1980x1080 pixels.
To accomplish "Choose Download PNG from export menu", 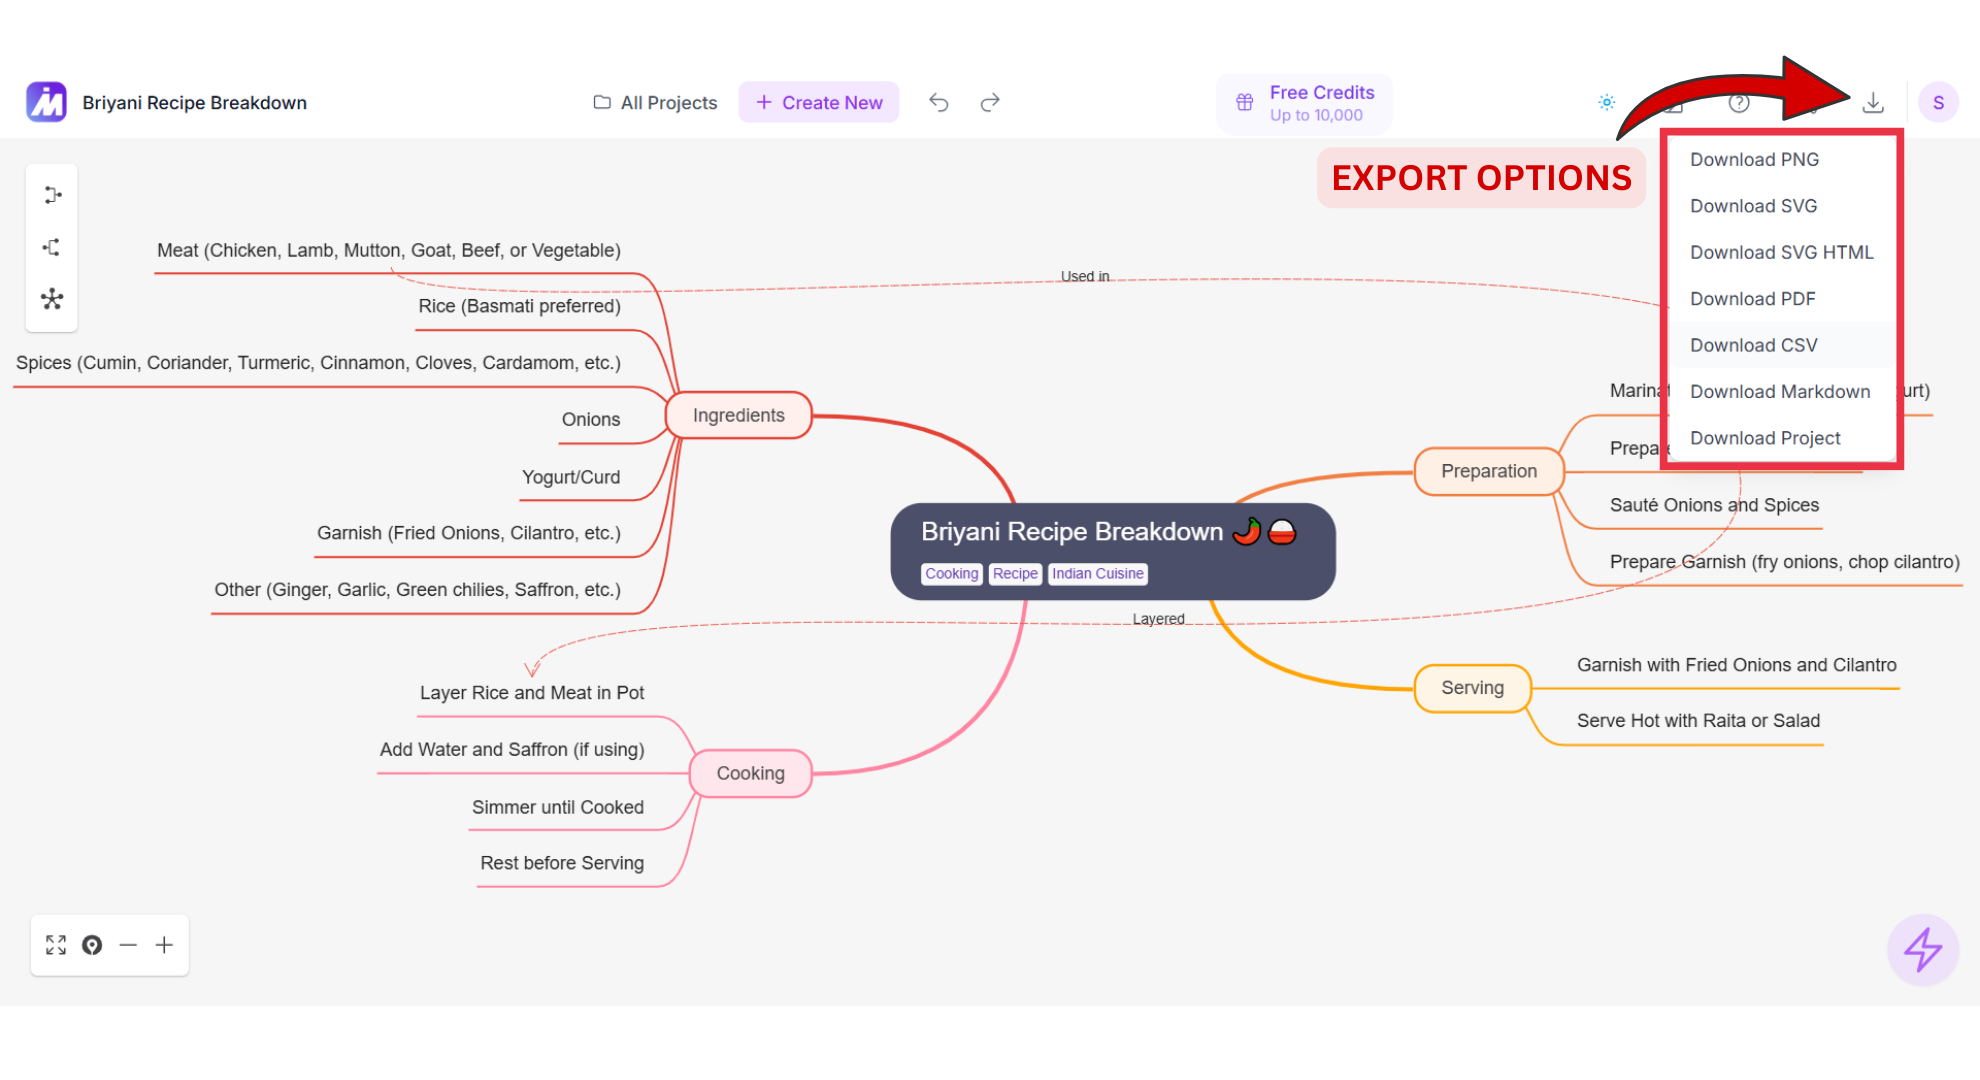I will point(1754,160).
